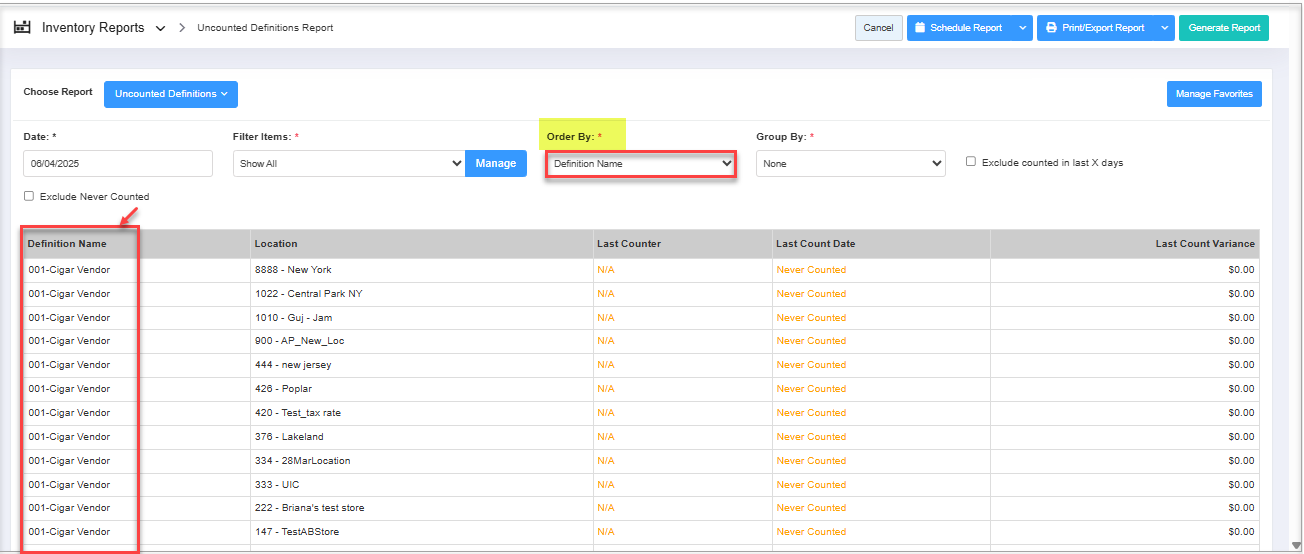Open the Schedule Report dropdown arrow

pos(1022,28)
